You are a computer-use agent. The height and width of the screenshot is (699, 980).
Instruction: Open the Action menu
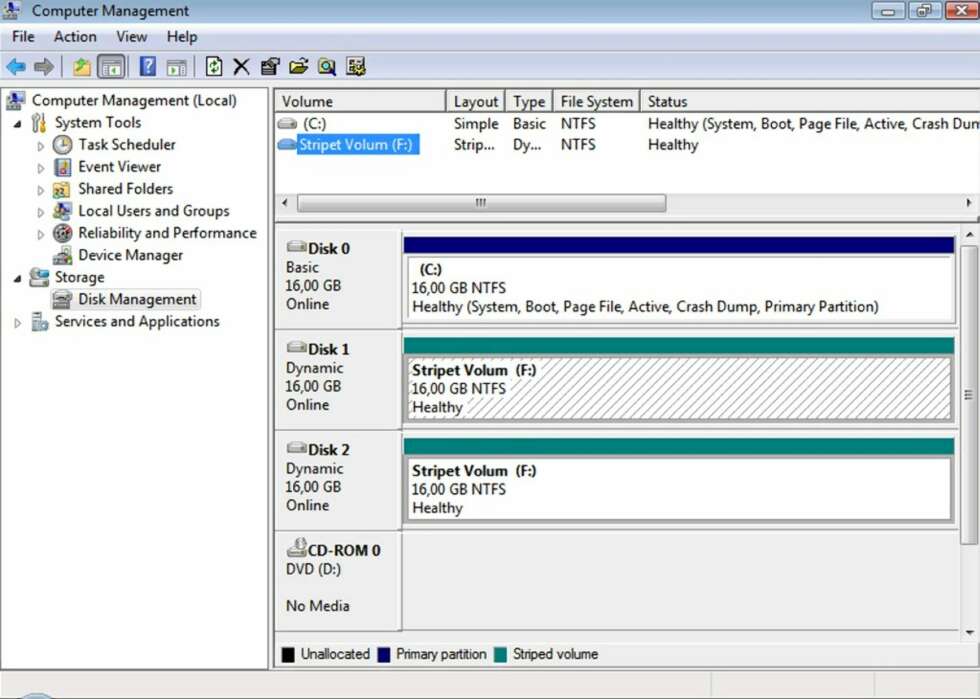pyautogui.click(x=75, y=37)
